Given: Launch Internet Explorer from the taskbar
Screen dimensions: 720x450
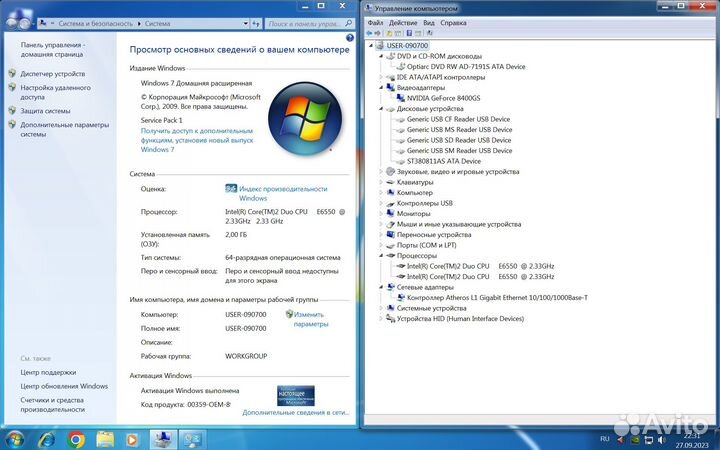Looking at the screenshot, I should point(46,440).
